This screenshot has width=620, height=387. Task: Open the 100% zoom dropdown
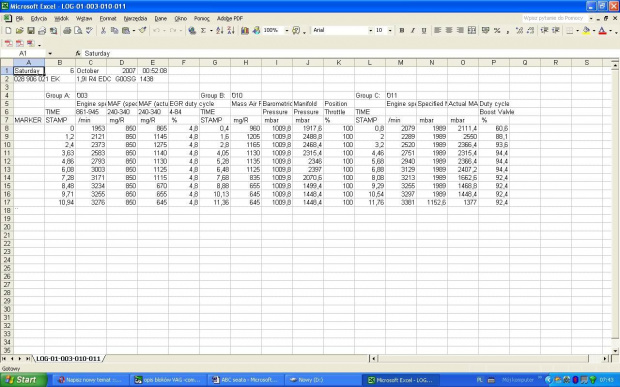coord(287,30)
